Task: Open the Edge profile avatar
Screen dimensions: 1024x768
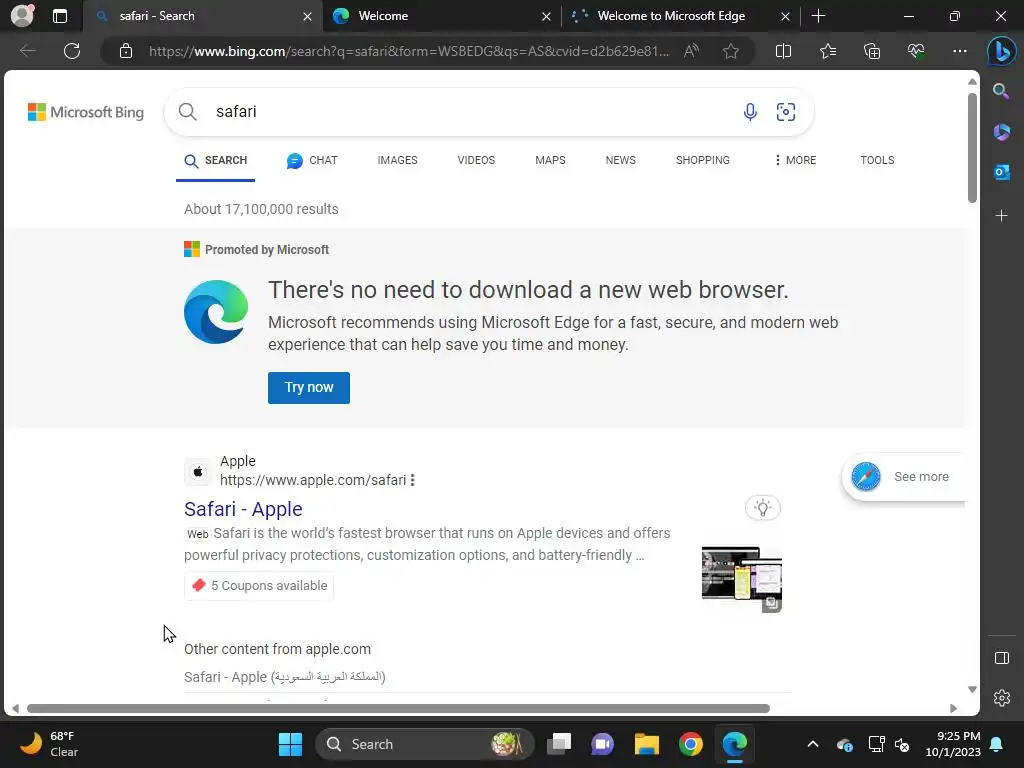Action: (x=22, y=16)
